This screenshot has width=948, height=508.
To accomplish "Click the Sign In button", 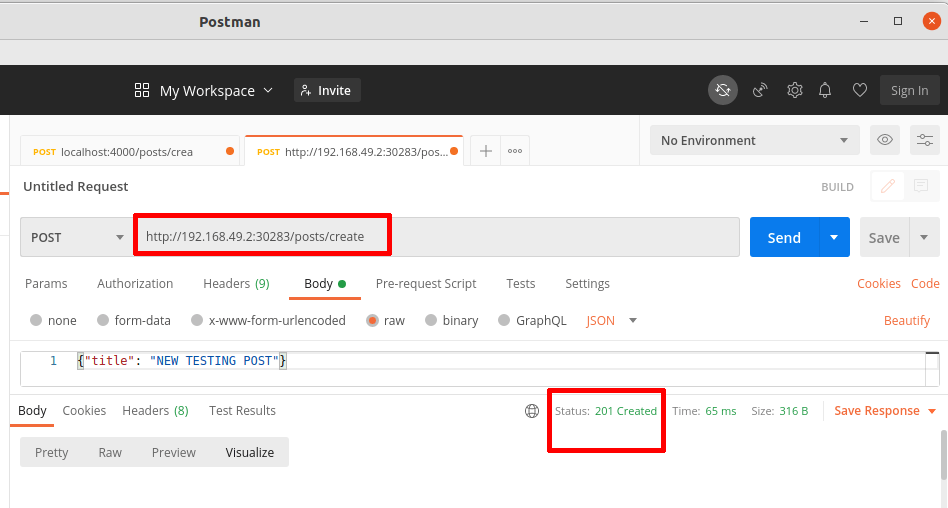I will (x=909, y=90).
